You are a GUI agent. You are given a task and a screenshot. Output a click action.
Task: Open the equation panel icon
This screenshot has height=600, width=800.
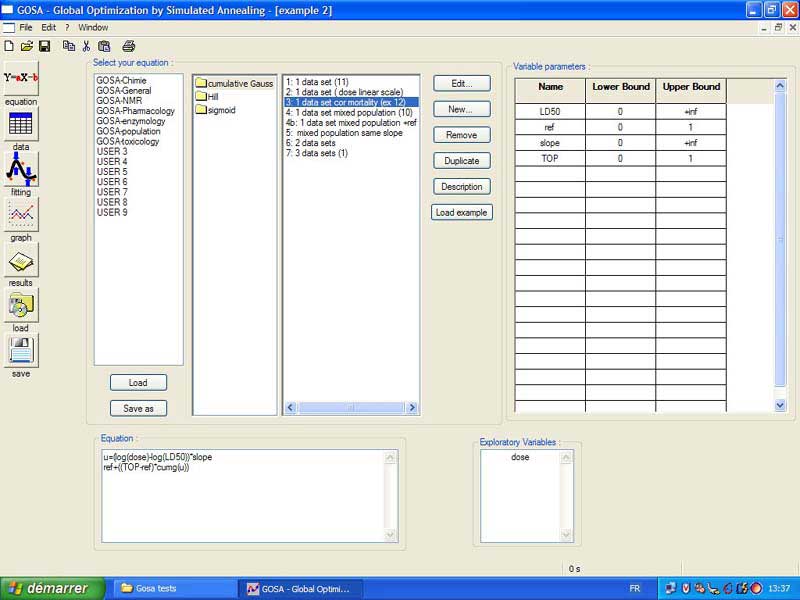click(21, 78)
